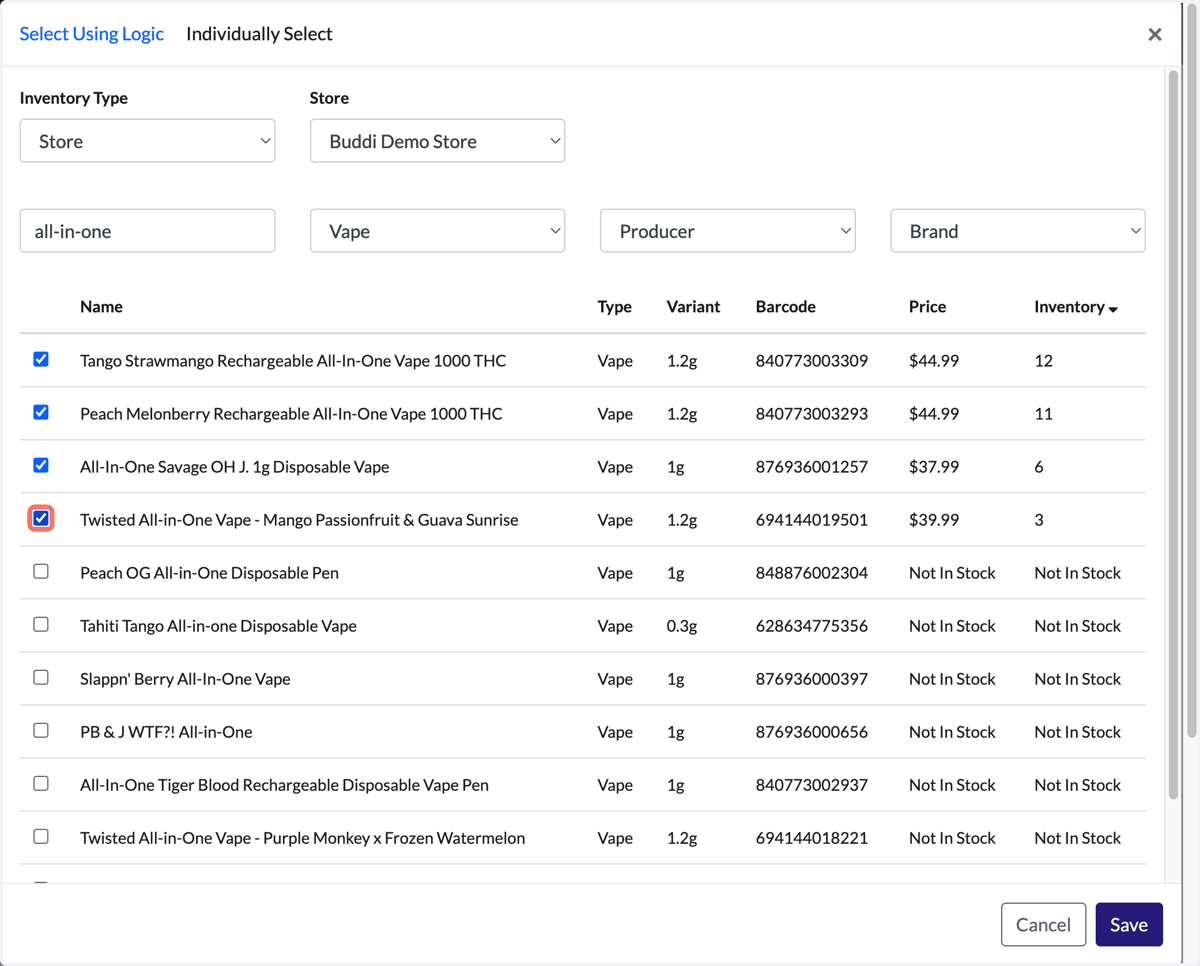This screenshot has width=1200, height=966.
Task: Open the Vape category dropdown
Action: 437,231
